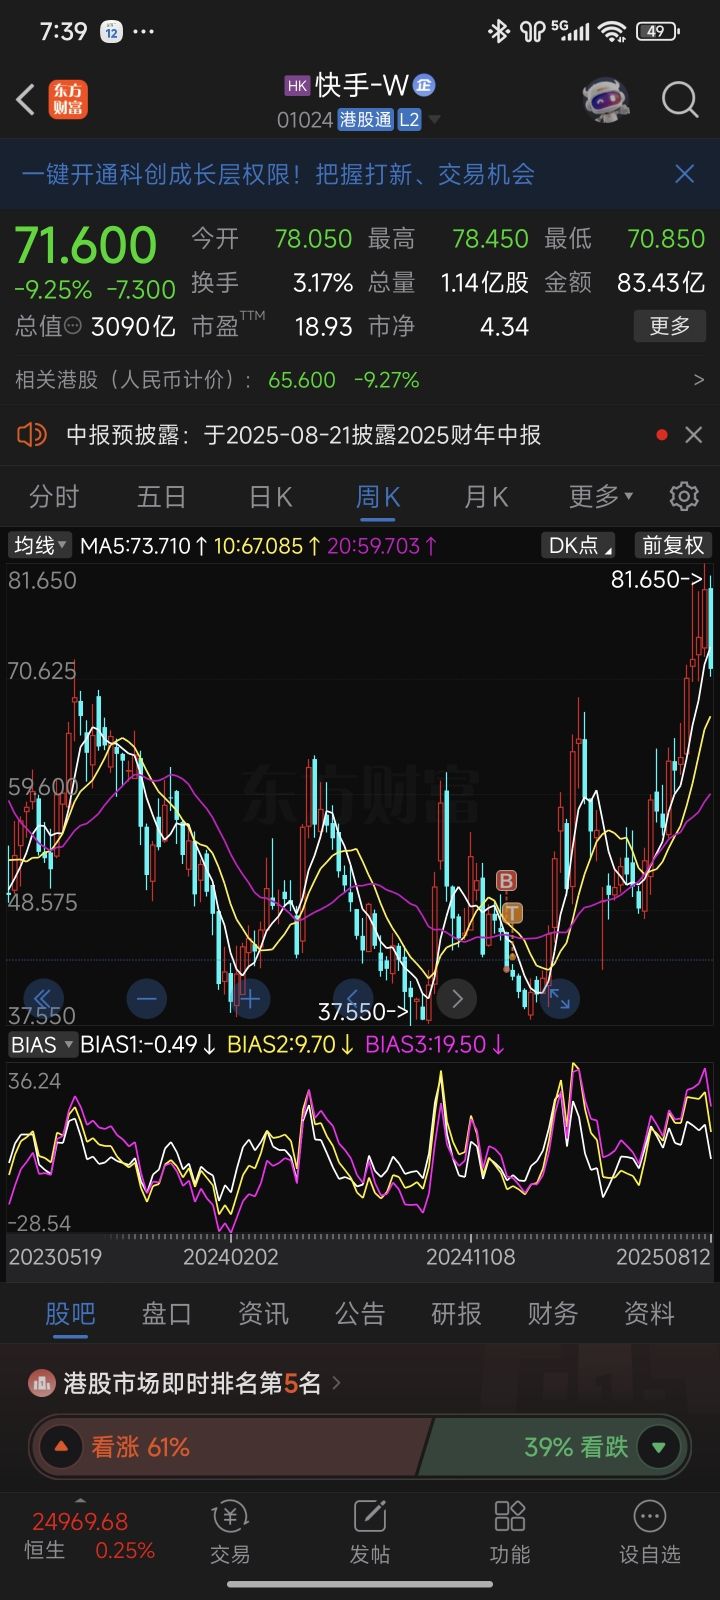Open the 发帖 post icon
Screen dimensions: 720x1600
[x=370, y=1533]
